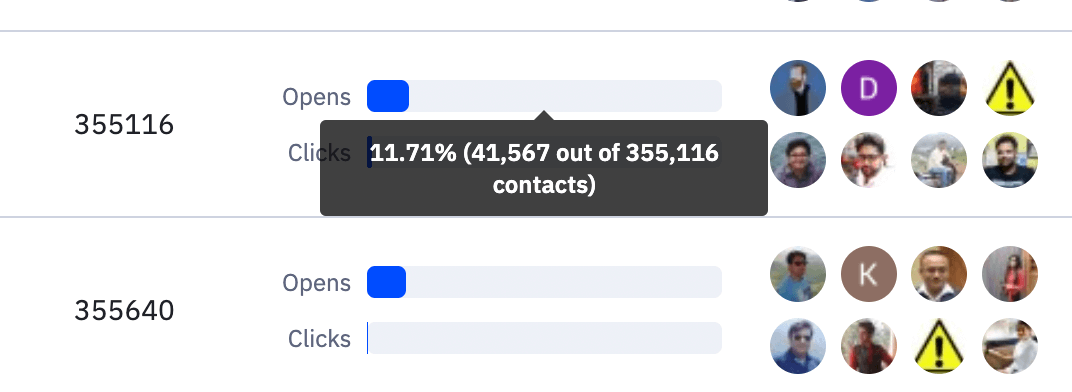Click the last avatar in the 355116 second row
This screenshot has width=1072, height=392.
pyautogui.click(x=1010, y=160)
